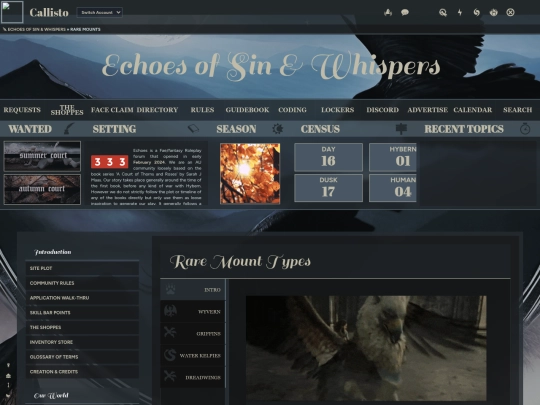Open Site Plot in sidebar
This screenshot has width=540, height=405.
[x=82, y=268]
